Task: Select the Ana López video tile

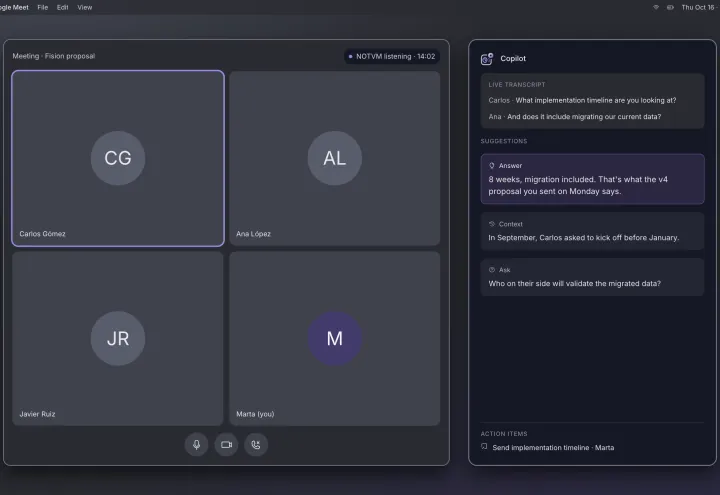Action: (x=335, y=158)
